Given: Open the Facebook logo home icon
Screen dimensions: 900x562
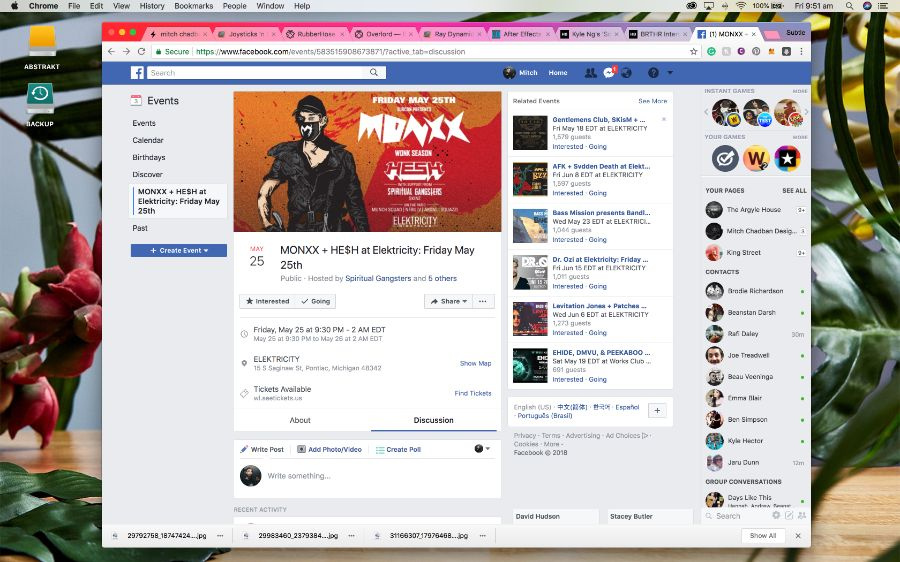Looking at the screenshot, I should coord(137,73).
